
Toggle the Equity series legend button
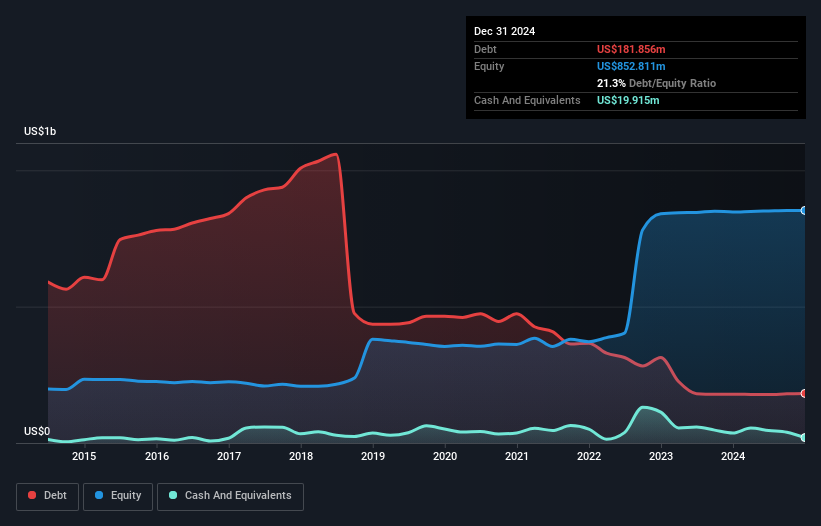[x=118, y=496]
